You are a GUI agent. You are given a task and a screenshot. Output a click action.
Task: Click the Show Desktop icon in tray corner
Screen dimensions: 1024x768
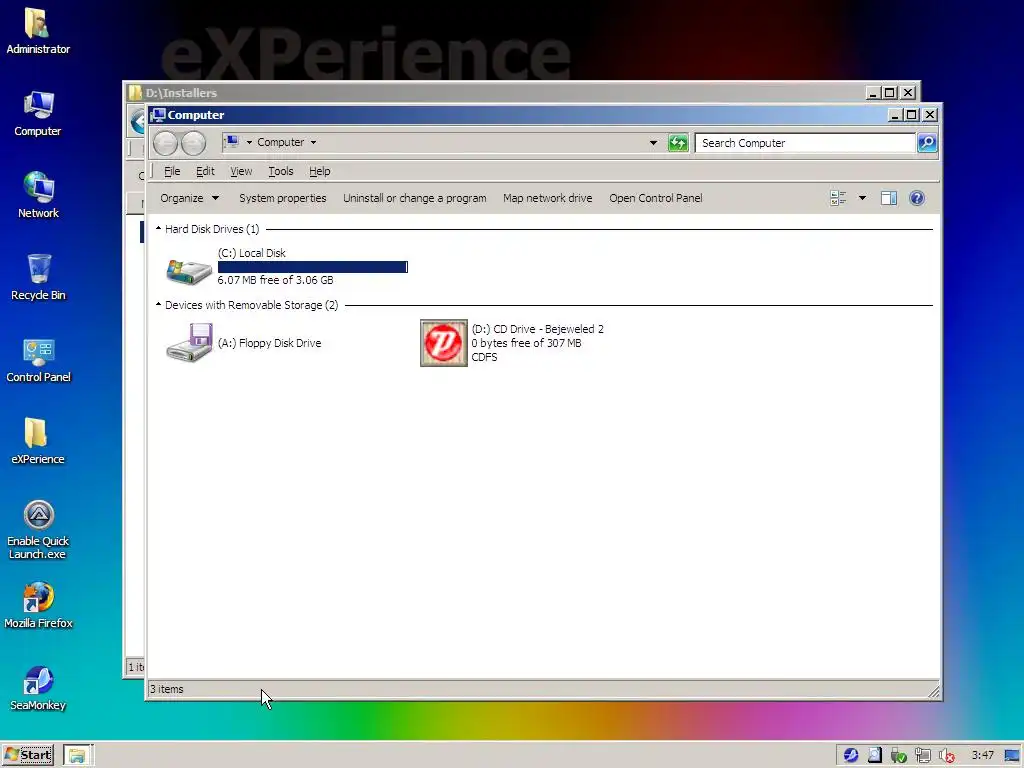point(1012,756)
